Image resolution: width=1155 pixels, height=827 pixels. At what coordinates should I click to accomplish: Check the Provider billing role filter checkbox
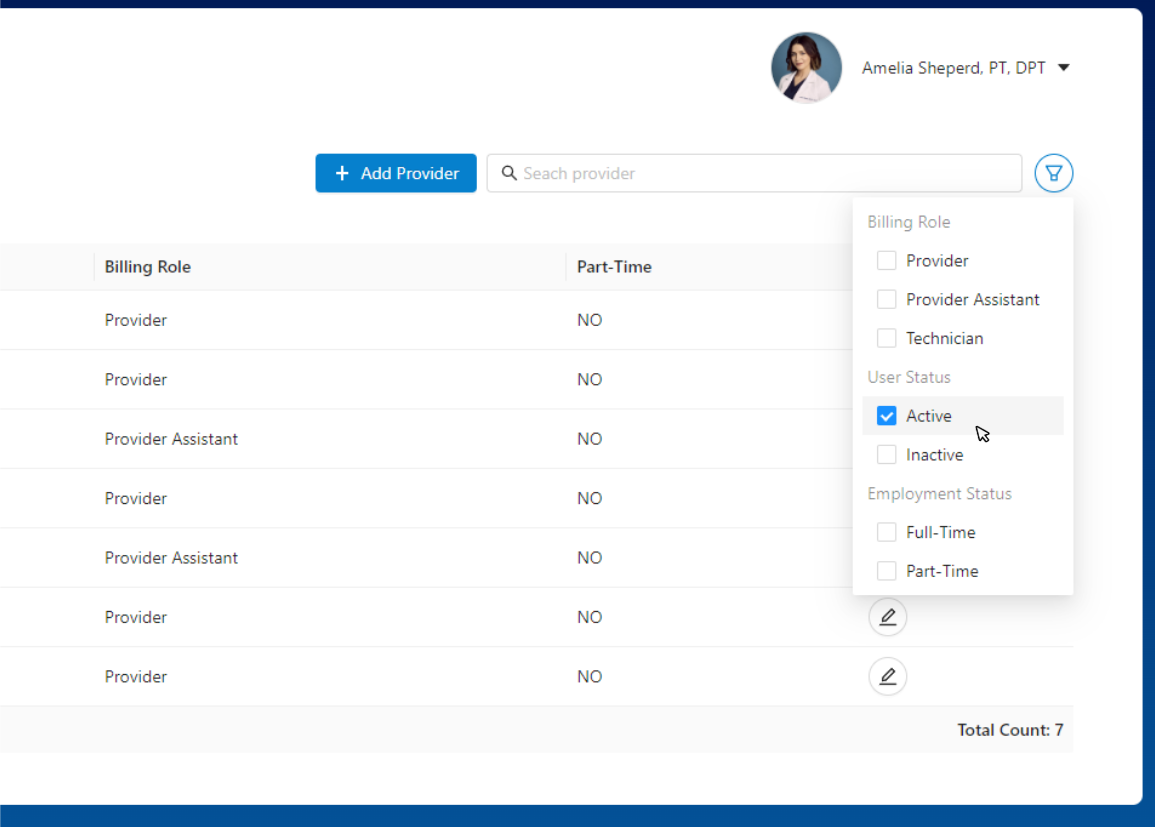(886, 261)
